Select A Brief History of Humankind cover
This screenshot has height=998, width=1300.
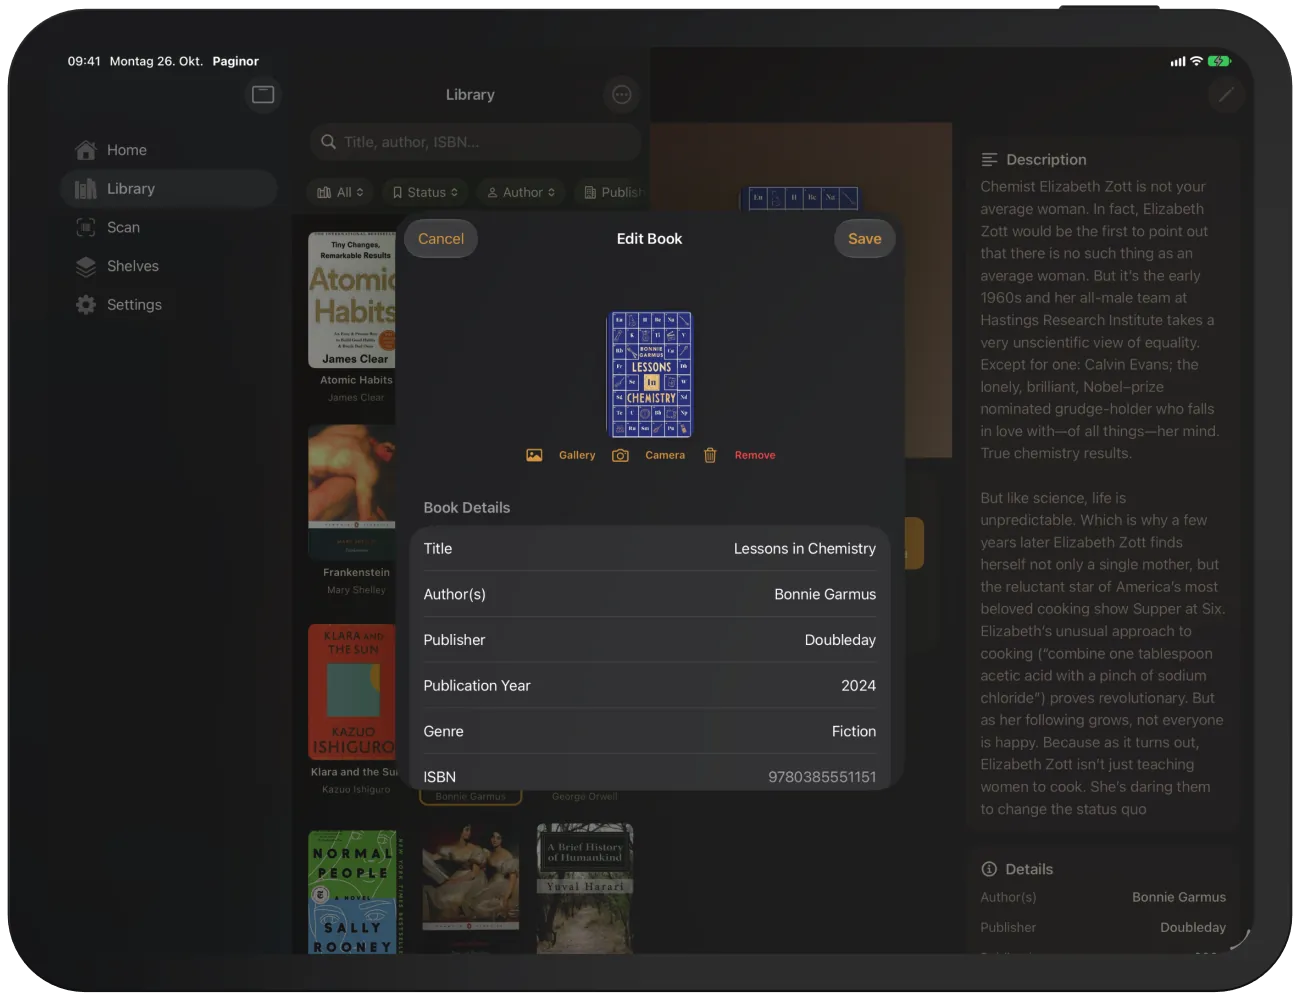[x=585, y=888]
